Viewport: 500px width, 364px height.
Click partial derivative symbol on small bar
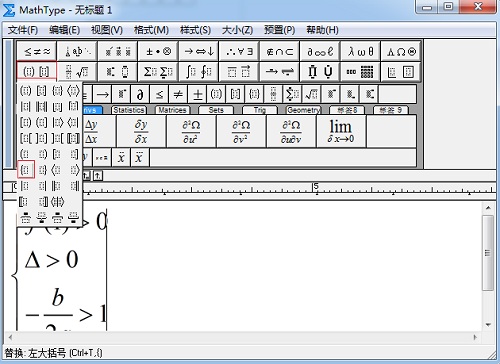pyautogui.click(x=140, y=95)
